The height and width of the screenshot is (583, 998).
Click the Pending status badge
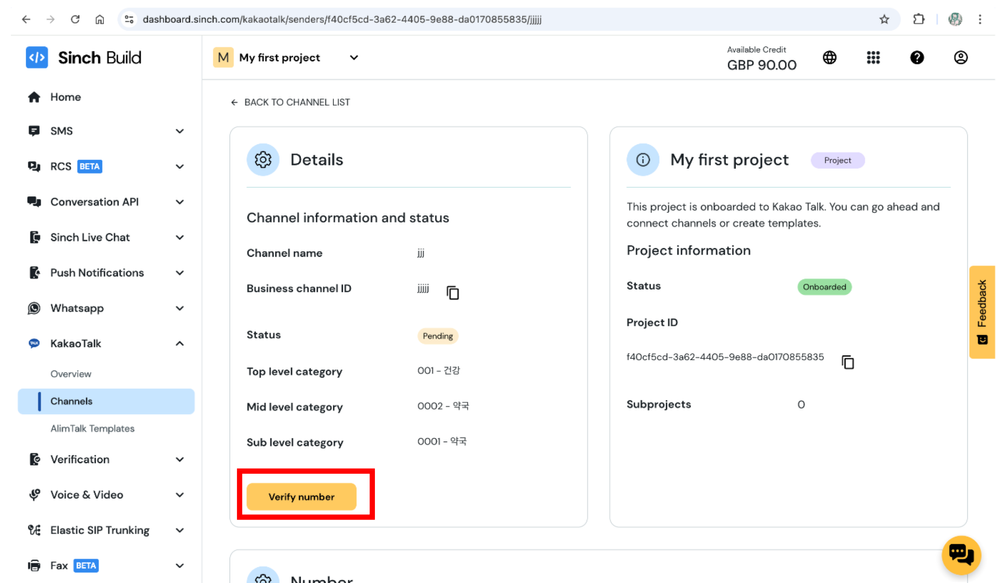[x=438, y=336]
